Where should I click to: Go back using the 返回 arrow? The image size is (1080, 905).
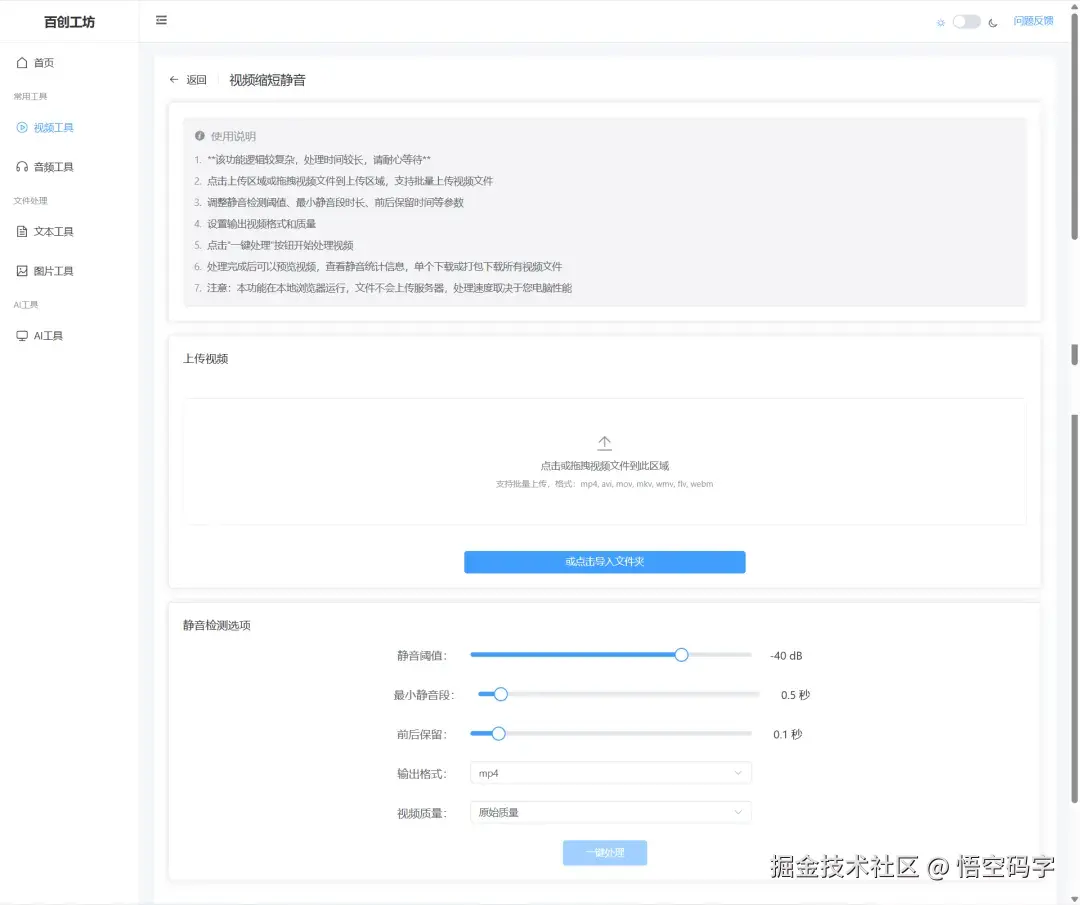(176, 79)
